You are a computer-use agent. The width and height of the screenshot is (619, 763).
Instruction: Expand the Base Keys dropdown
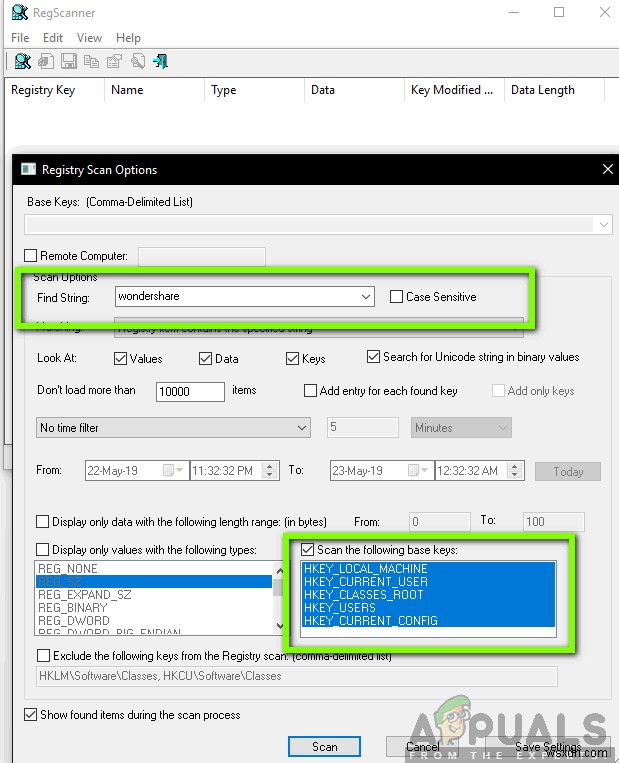[x=603, y=225]
